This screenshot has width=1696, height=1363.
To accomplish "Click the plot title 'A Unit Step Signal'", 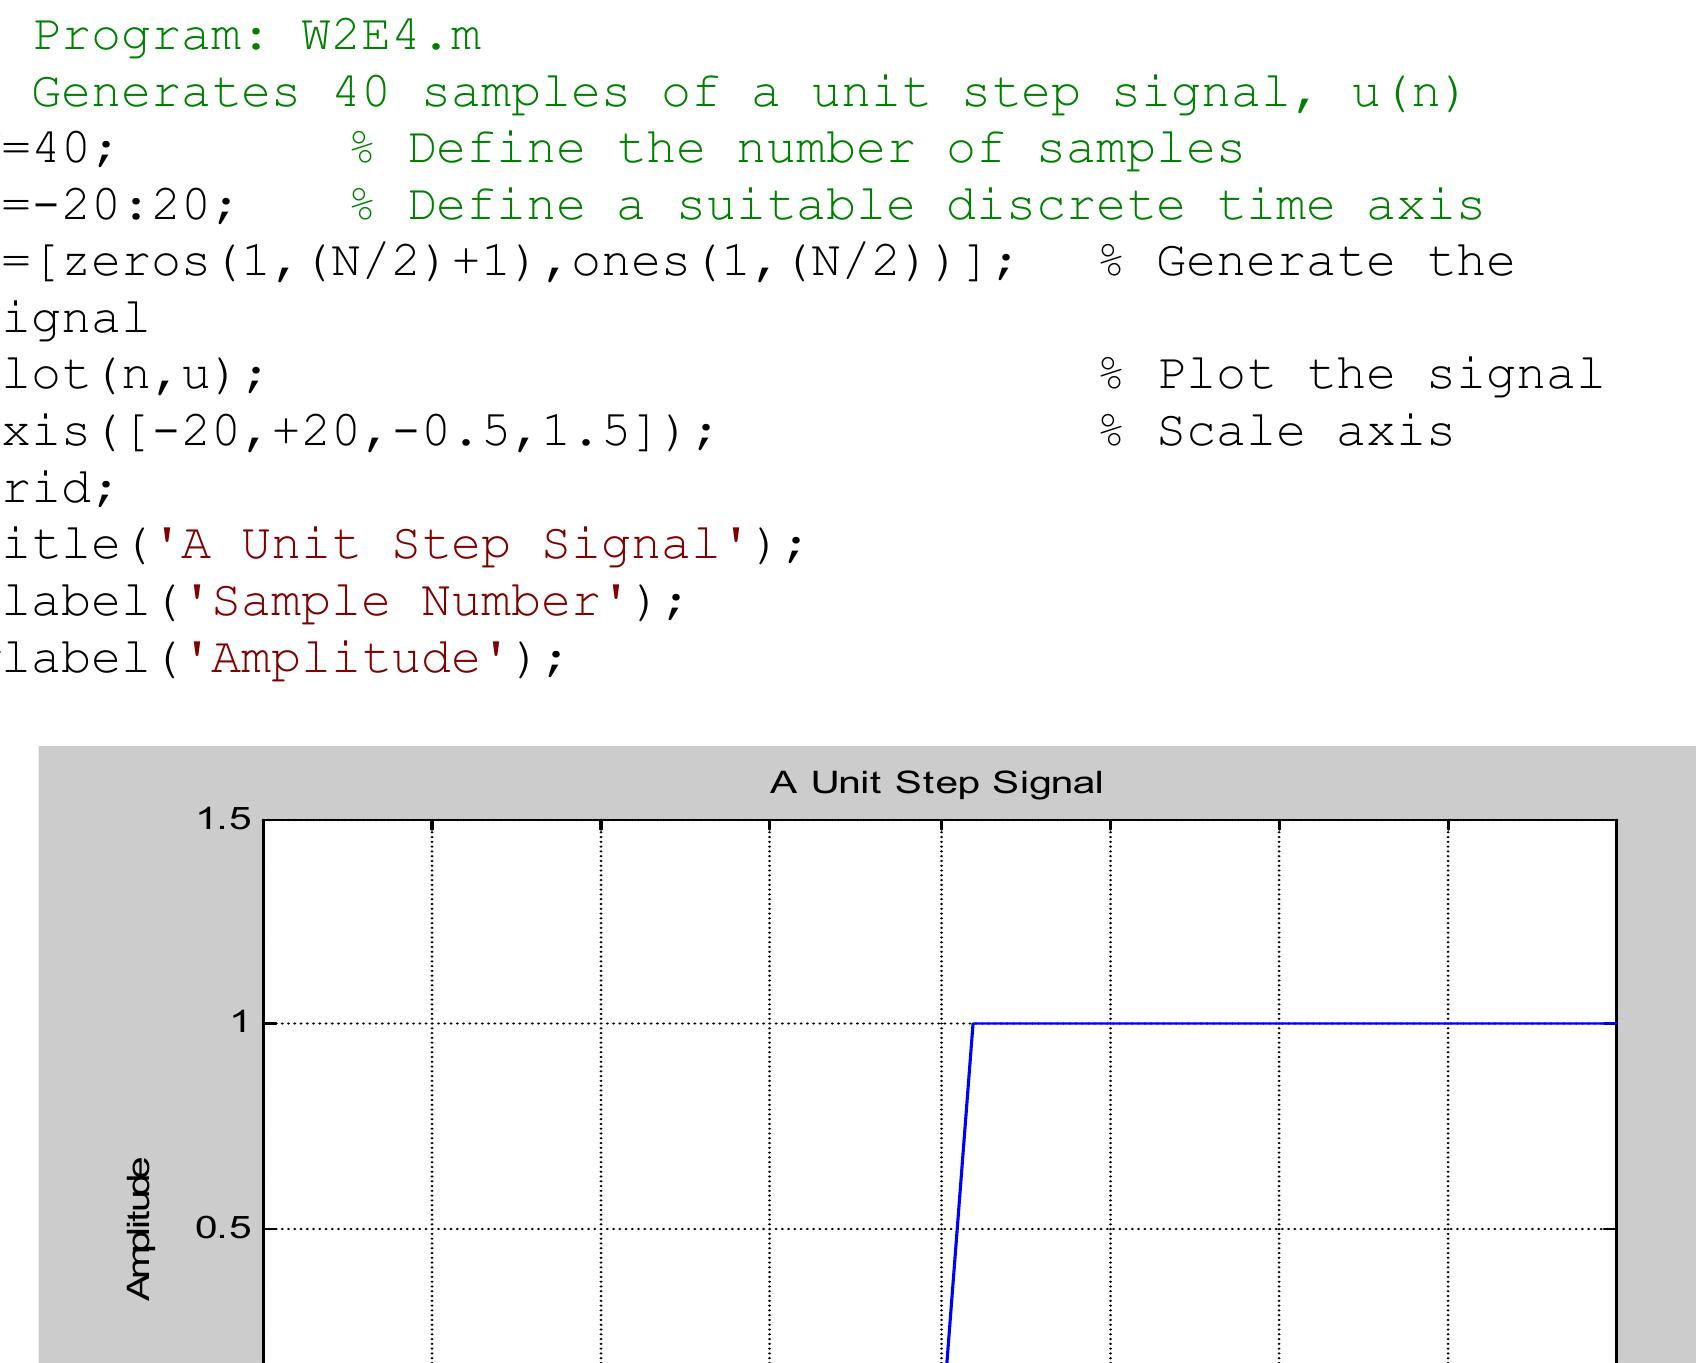I will (x=936, y=783).
